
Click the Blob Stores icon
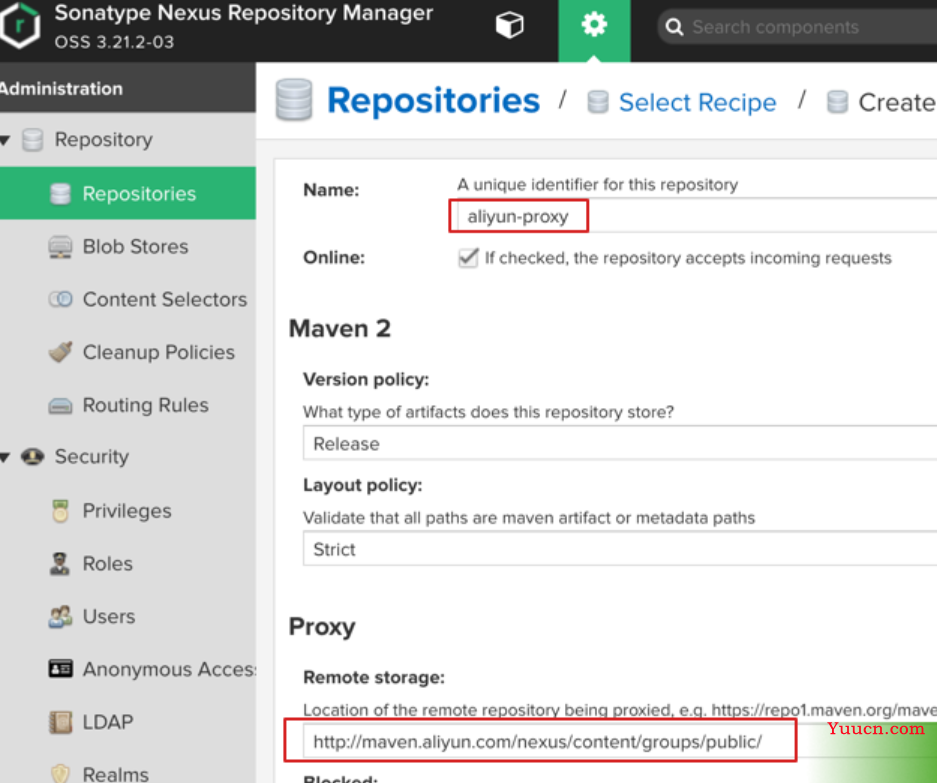pyautogui.click(x=60, y=247)
